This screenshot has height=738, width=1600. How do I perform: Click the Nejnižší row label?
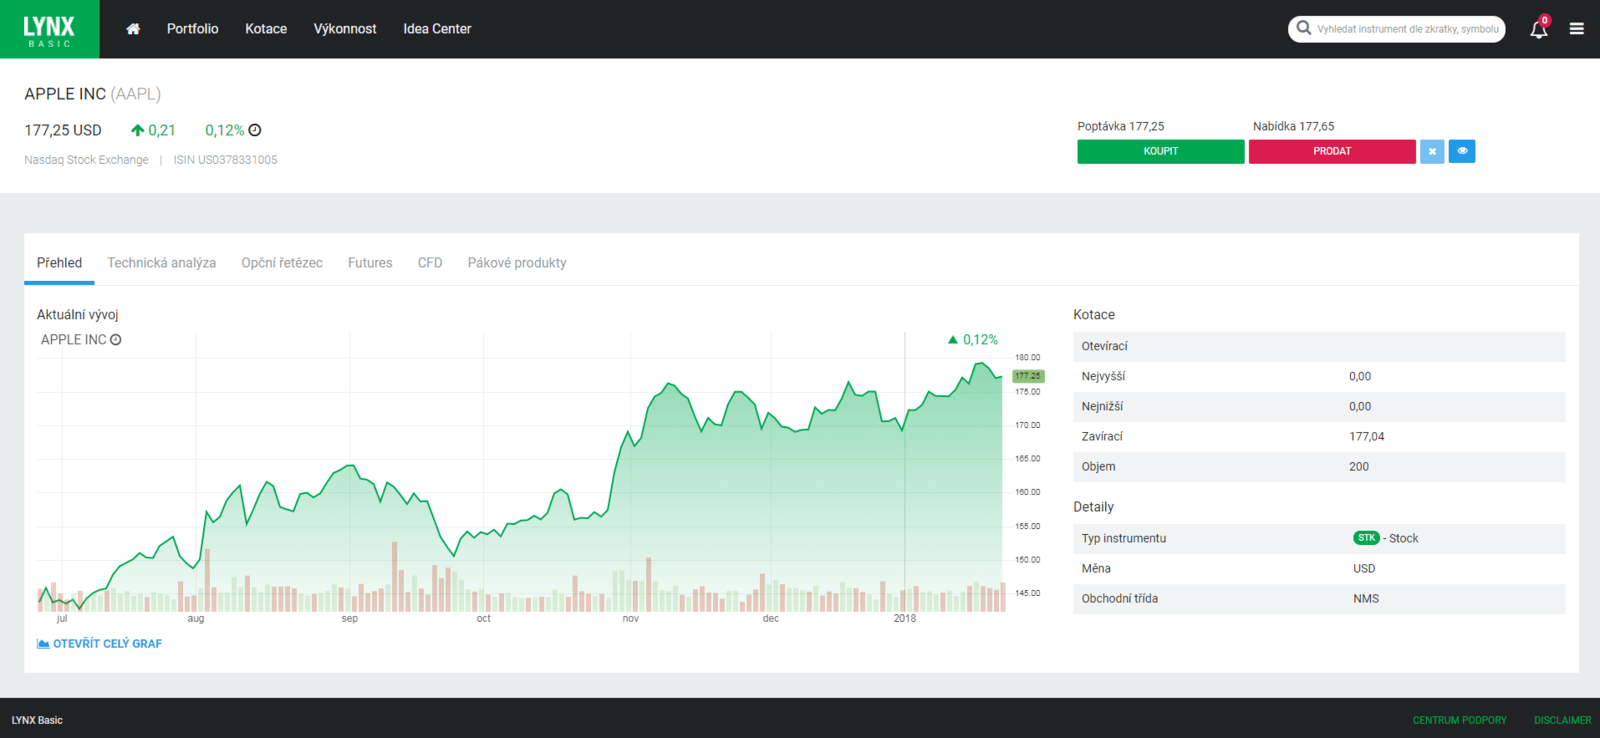tap(1102, 406)
